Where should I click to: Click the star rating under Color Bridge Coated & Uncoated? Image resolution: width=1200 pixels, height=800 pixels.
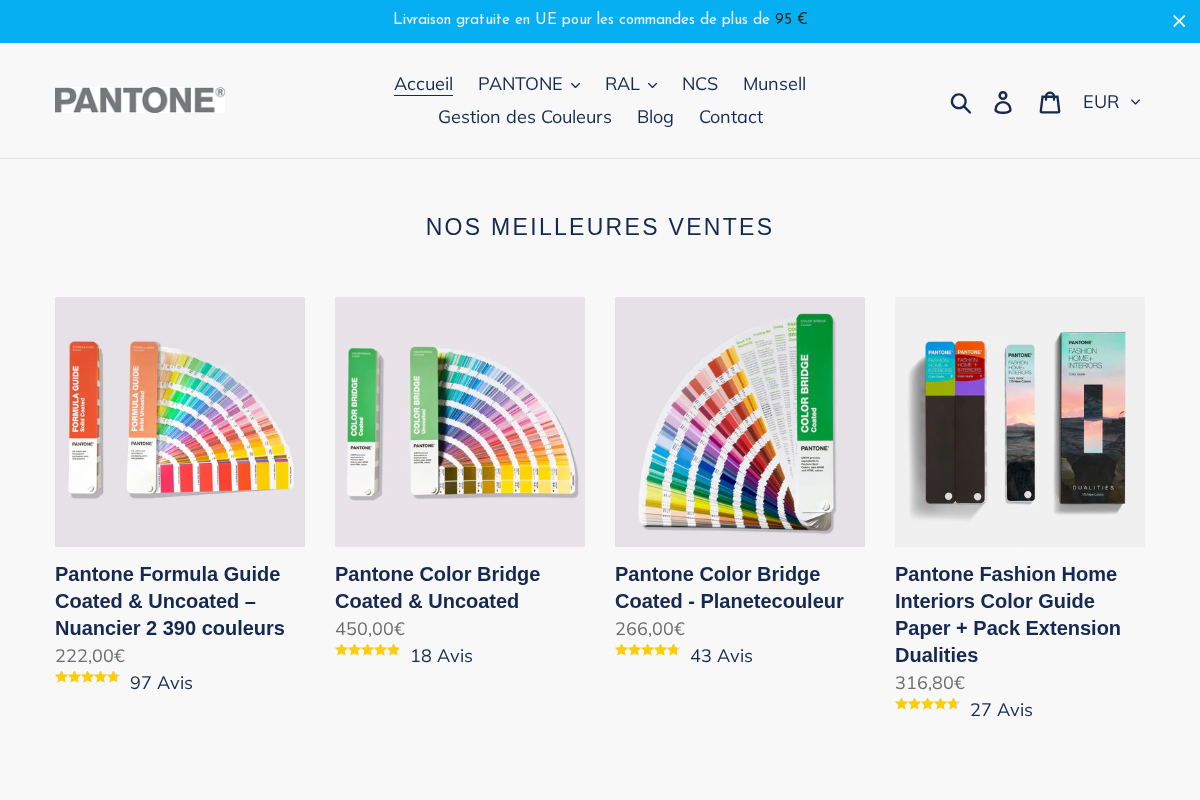368,649
